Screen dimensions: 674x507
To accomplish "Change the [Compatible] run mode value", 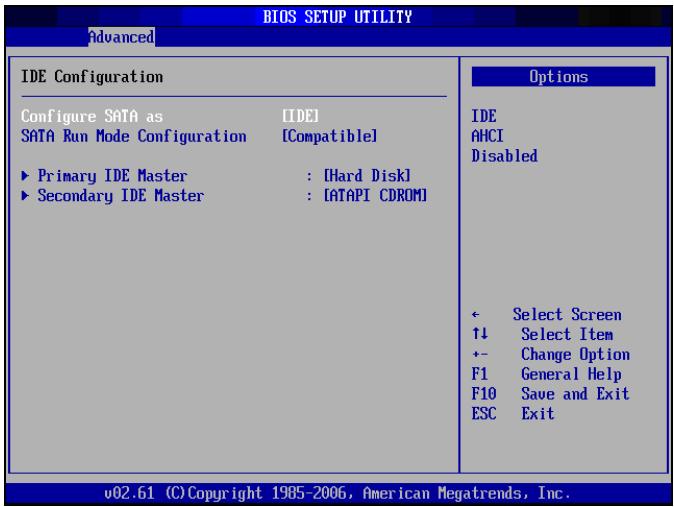I will pos(330,136).
